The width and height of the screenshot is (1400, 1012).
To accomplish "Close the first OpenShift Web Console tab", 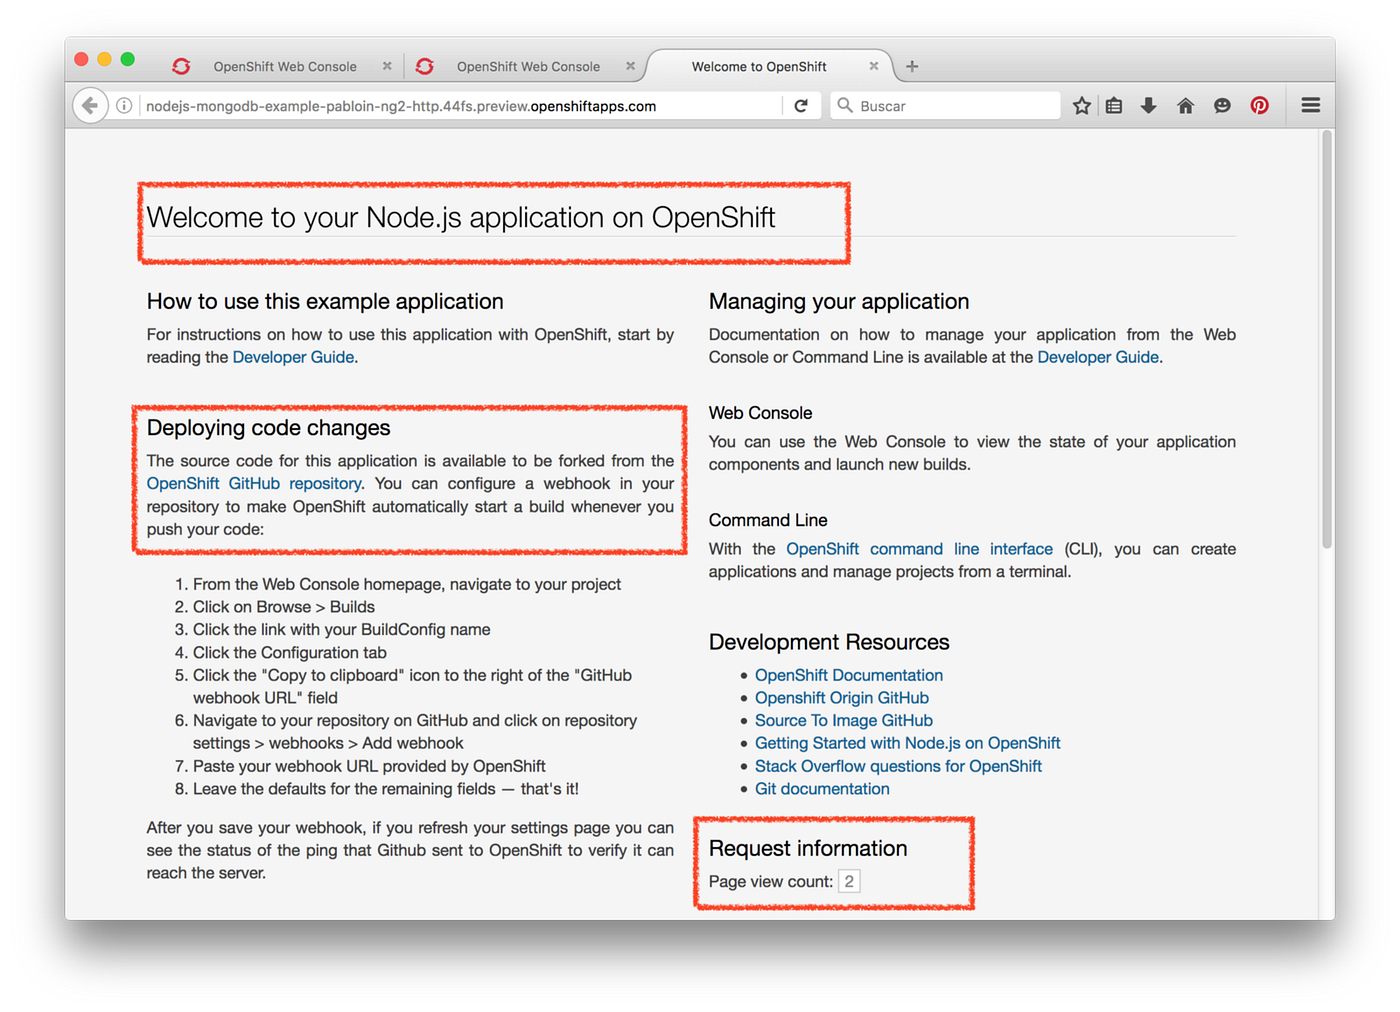I will [387, 66].
